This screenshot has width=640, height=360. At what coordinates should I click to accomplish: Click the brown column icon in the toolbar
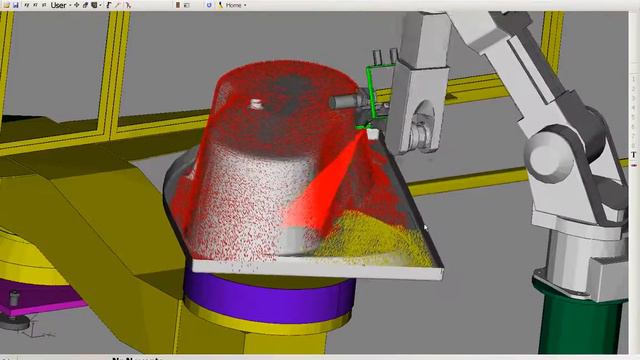[178, 5]
